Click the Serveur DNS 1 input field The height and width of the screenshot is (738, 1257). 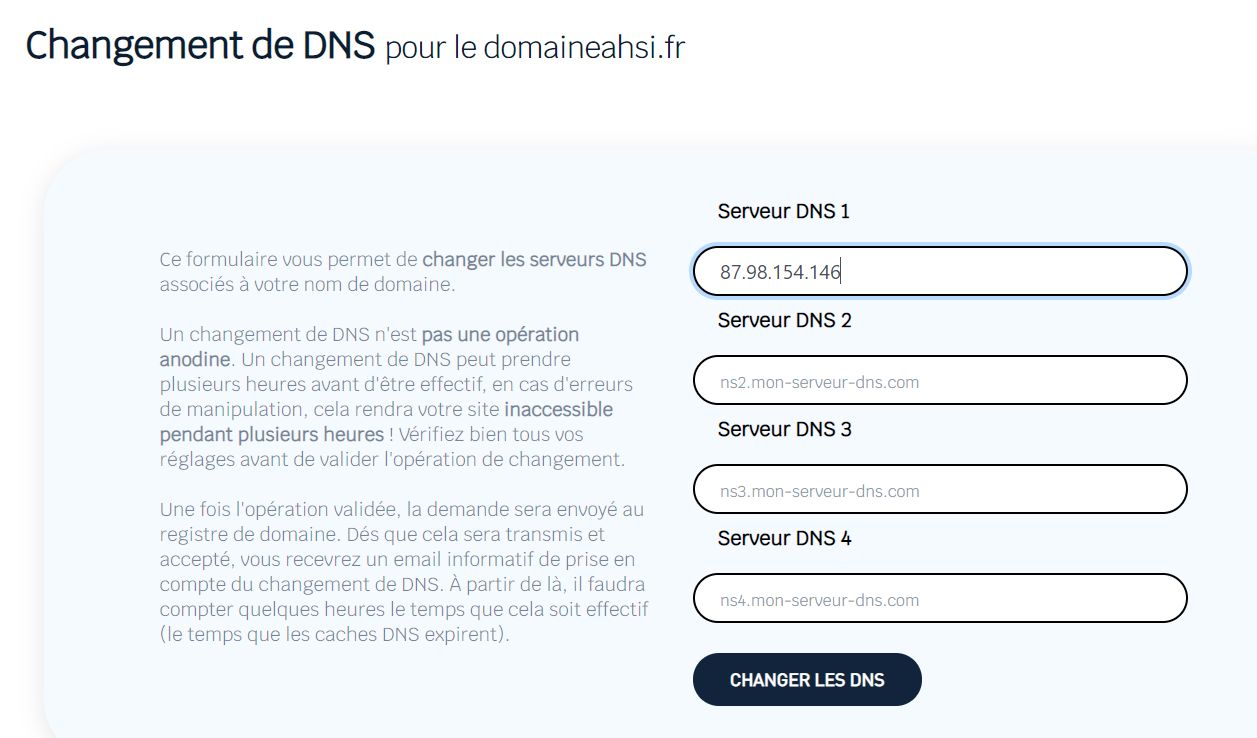coord(940,271)
